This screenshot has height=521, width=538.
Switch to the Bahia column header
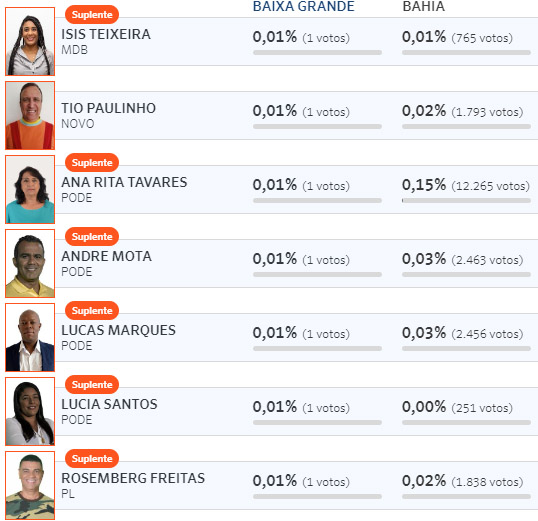(x=423, y=6)
